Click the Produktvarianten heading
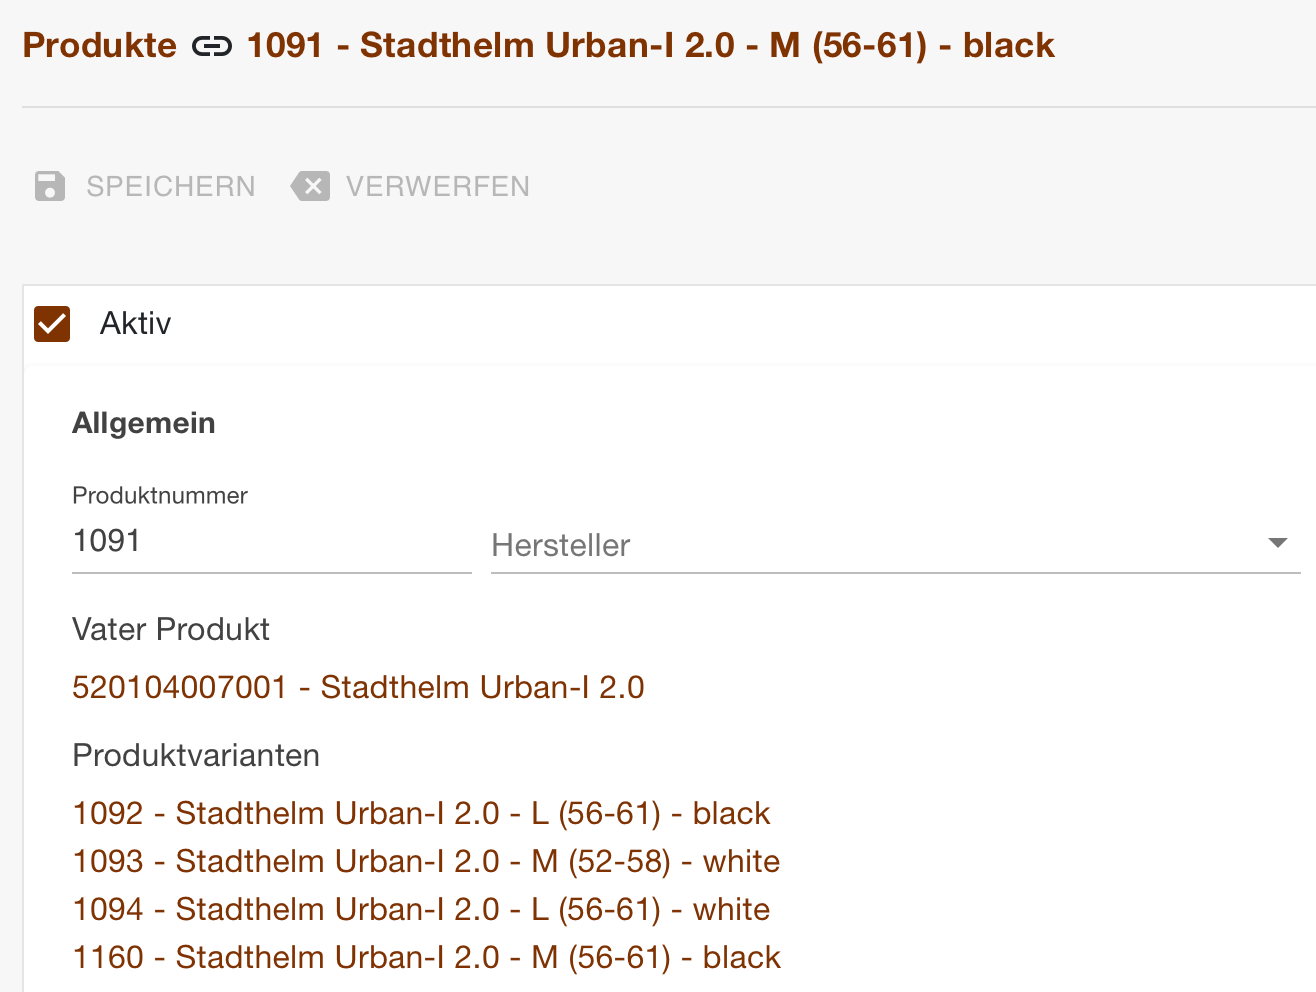Viewport: 1316px width, 992px height. click(x=196, y=756)
